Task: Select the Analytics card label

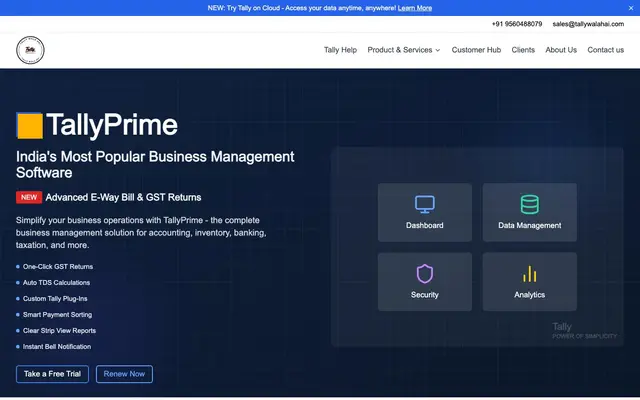Action: click(529, 295)
